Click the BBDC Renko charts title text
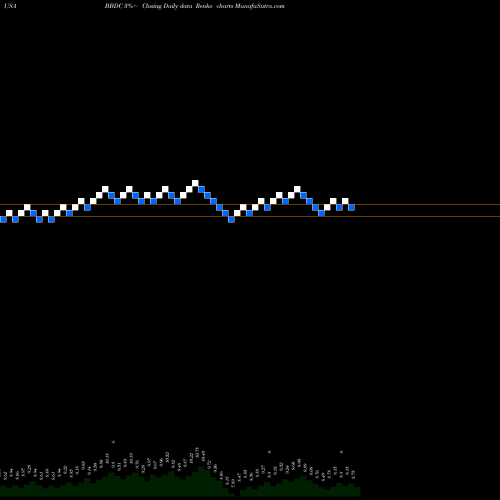The width and height of the screenshot is (500, 500). tap(195, 6)
